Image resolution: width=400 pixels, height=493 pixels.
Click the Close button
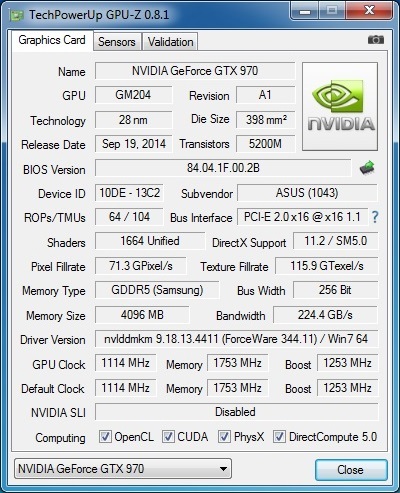(x=351, y=470)
